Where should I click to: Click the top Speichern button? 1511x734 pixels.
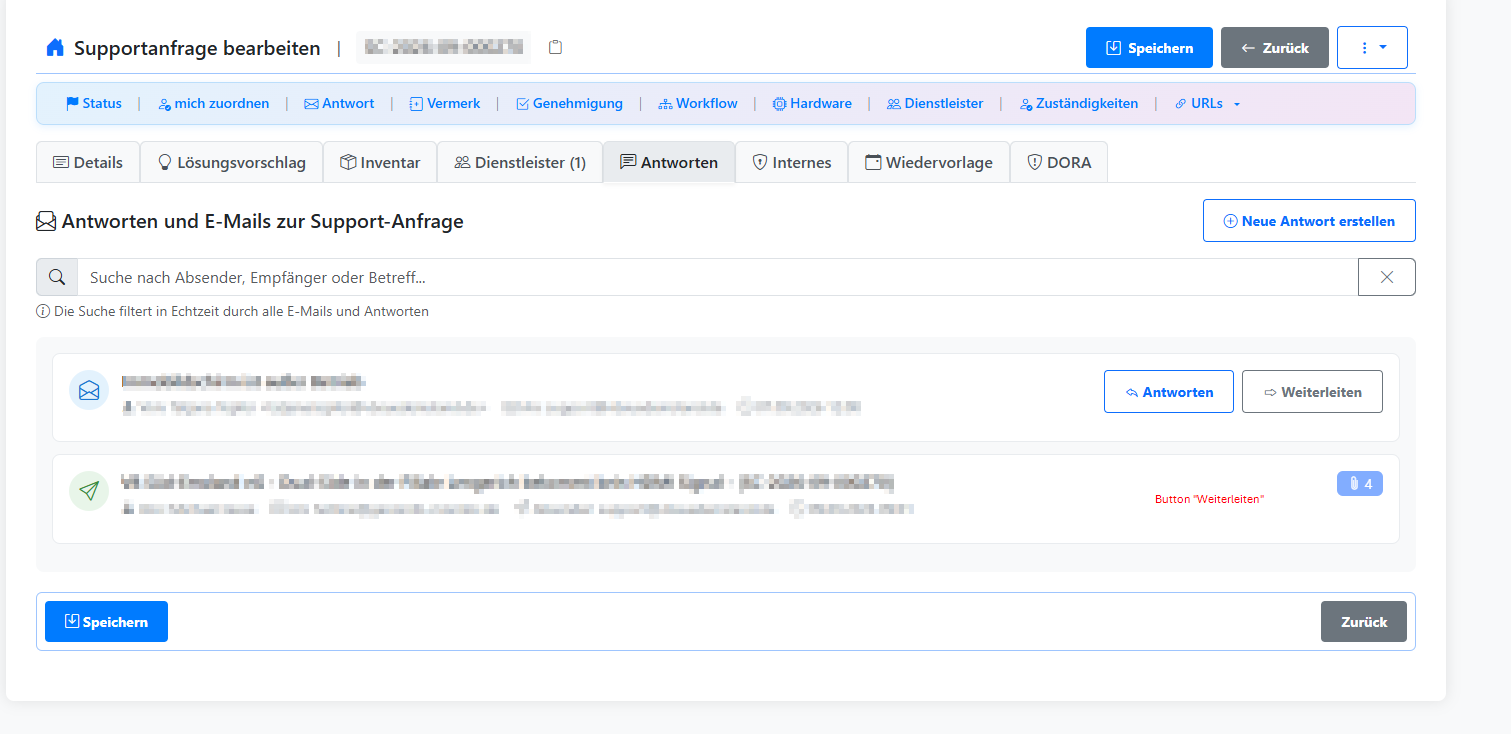(x=1149, y=47)
